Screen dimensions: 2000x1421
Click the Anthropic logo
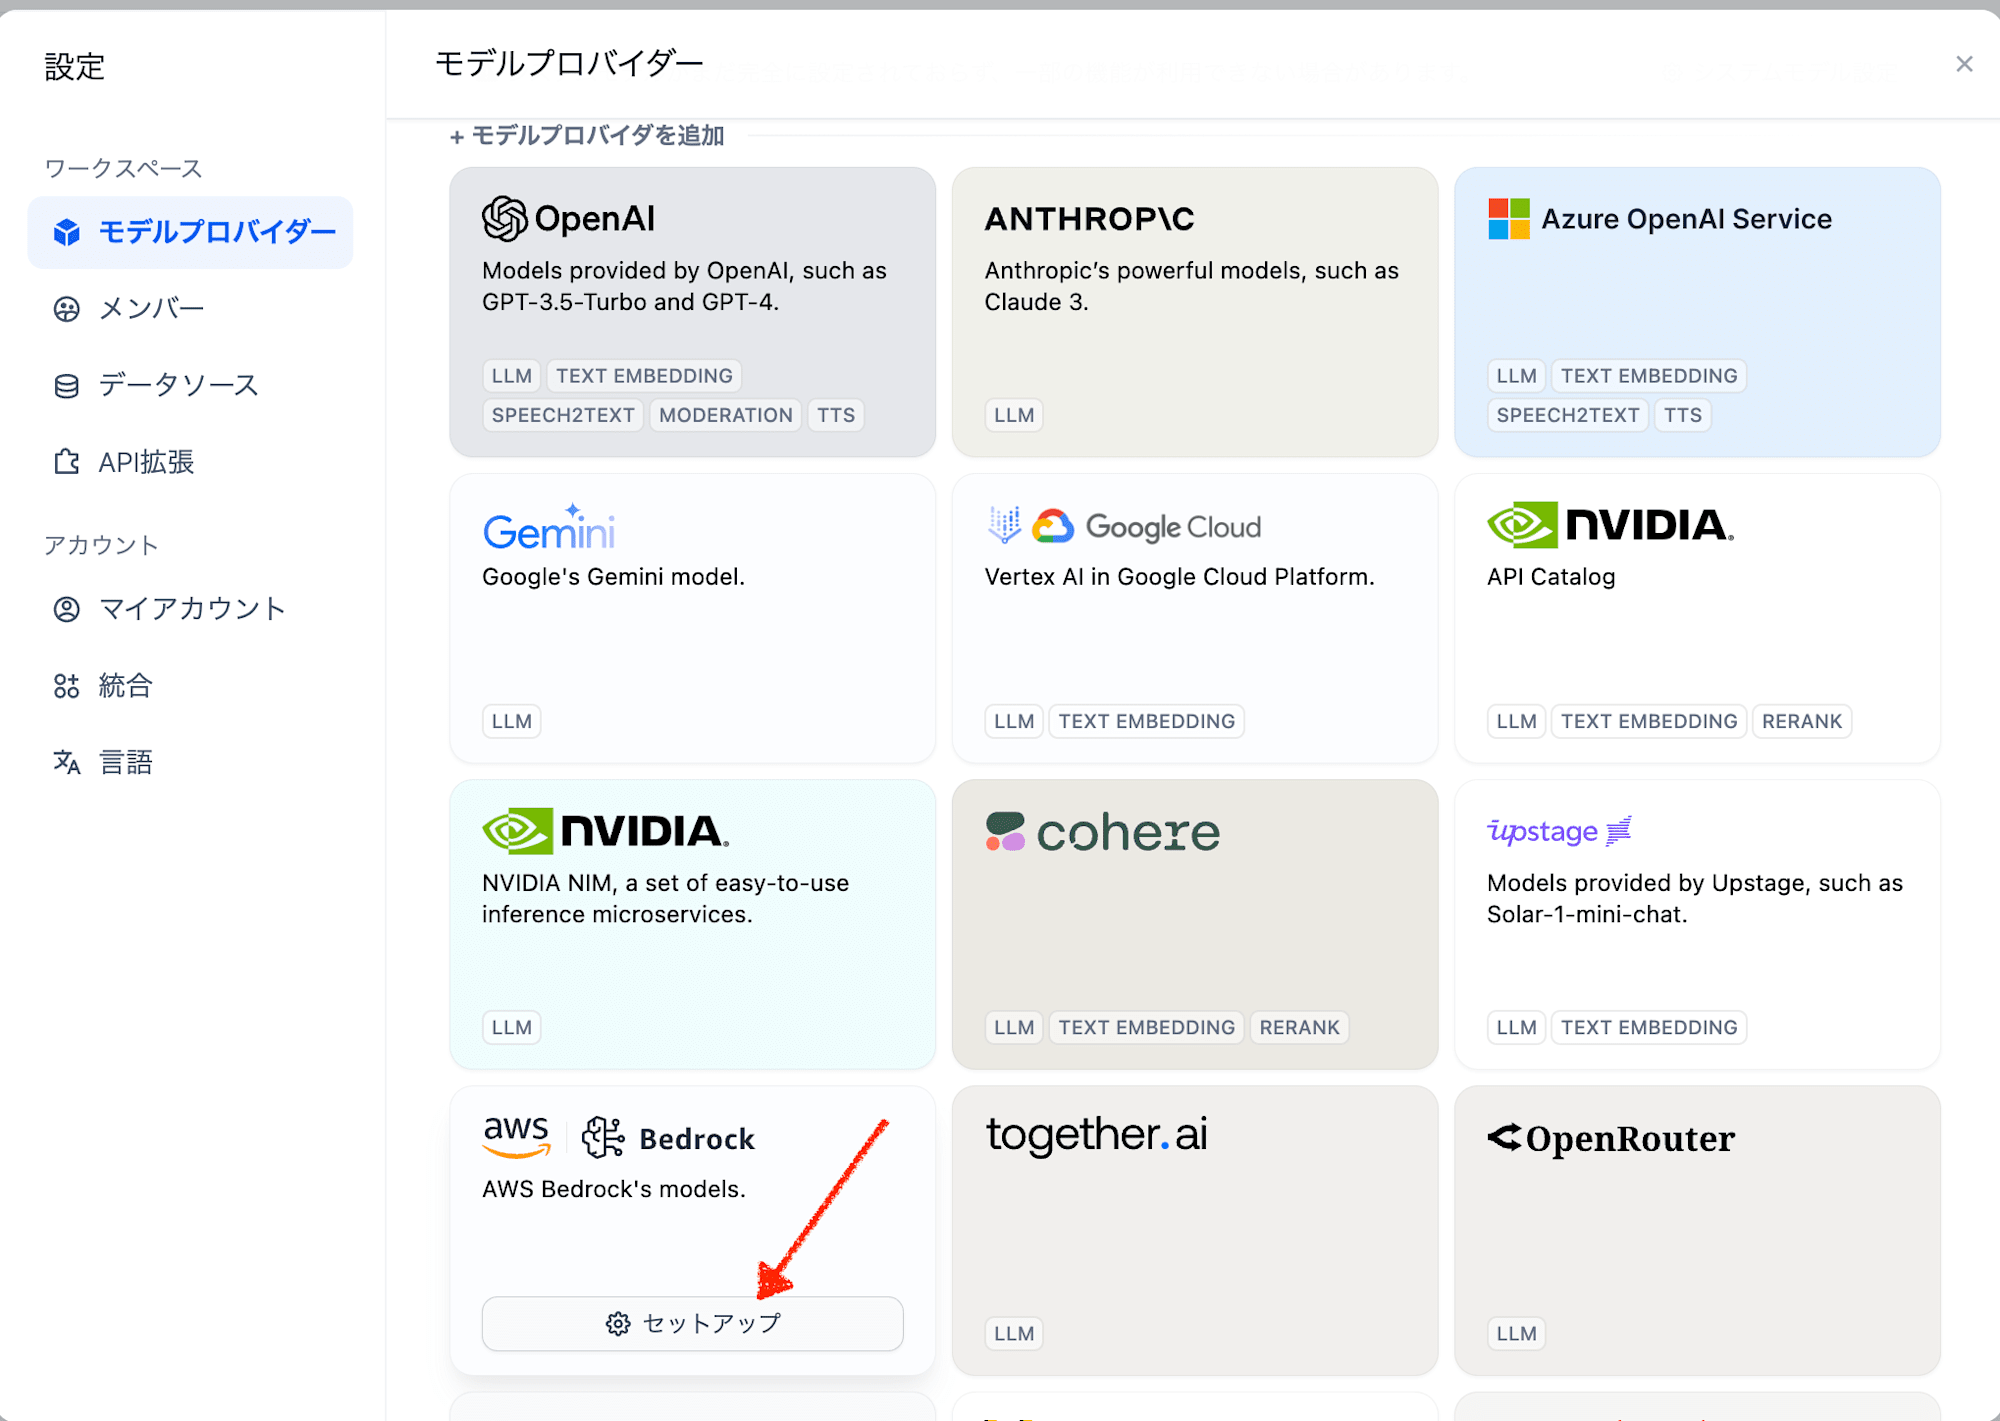1089,219
